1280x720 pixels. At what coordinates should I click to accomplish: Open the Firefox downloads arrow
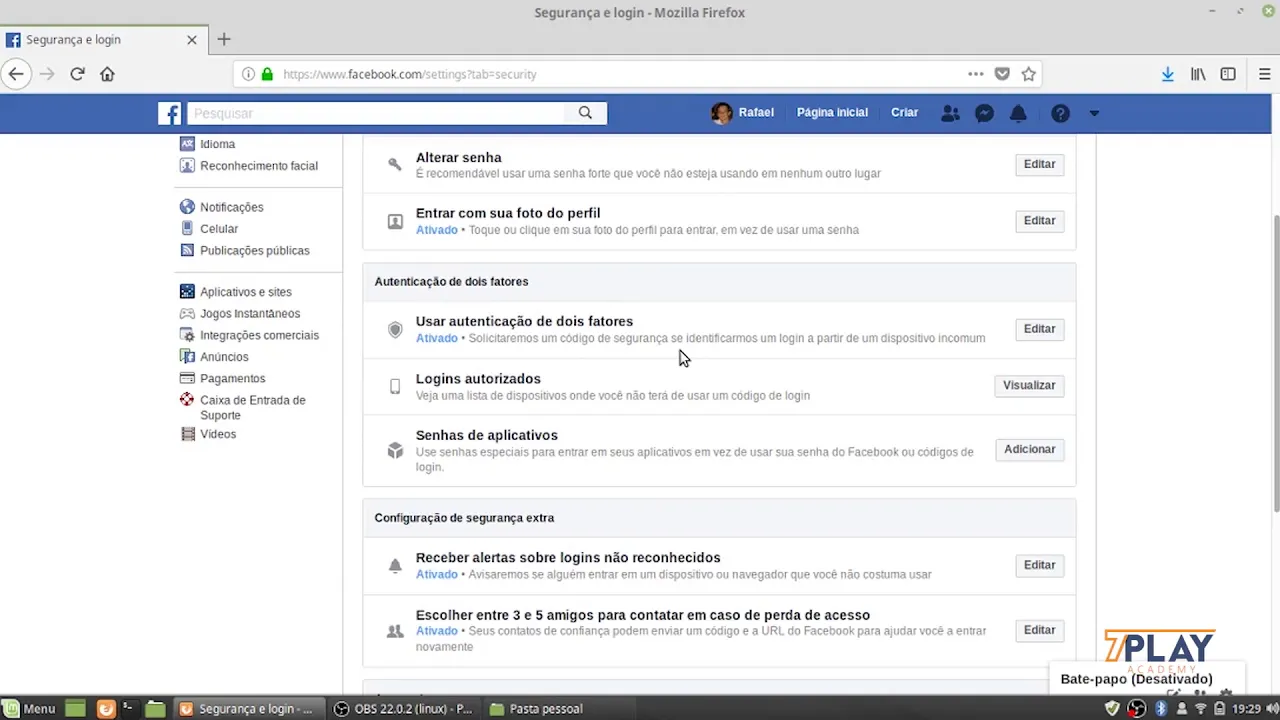pos(1167,74)
